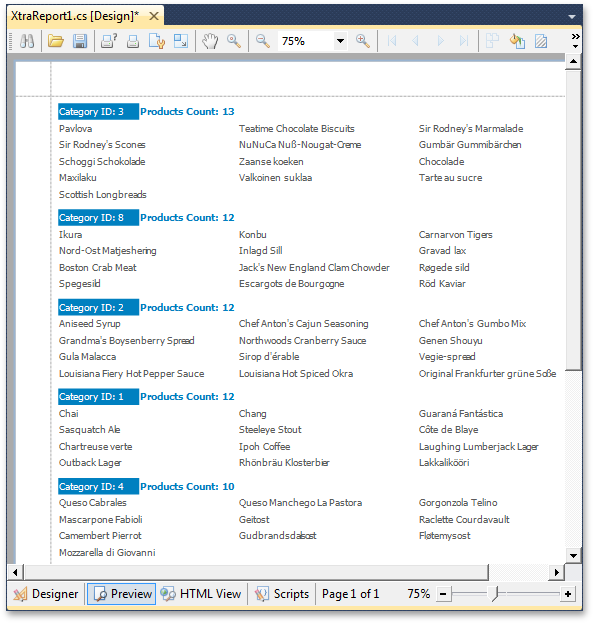Image resolution: width=593 pixels, height=623 pixels.
Task: Open a document with the folder icon
Action: [56, 41]
